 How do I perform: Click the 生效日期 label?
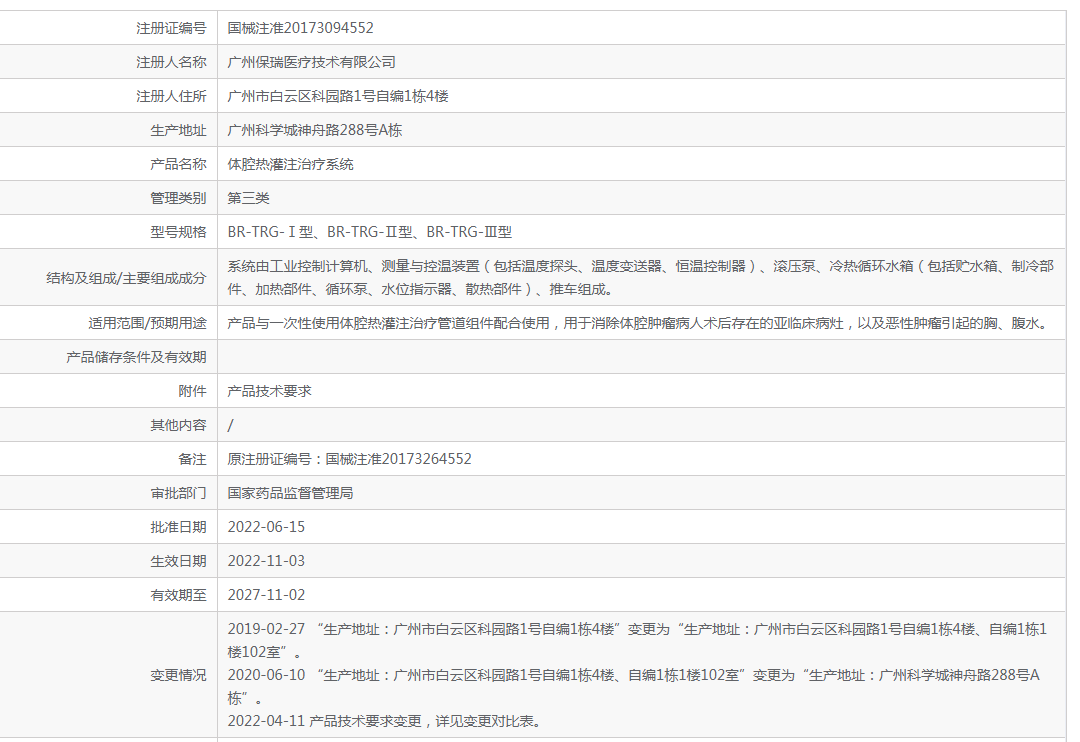click(x=178, y=561)
